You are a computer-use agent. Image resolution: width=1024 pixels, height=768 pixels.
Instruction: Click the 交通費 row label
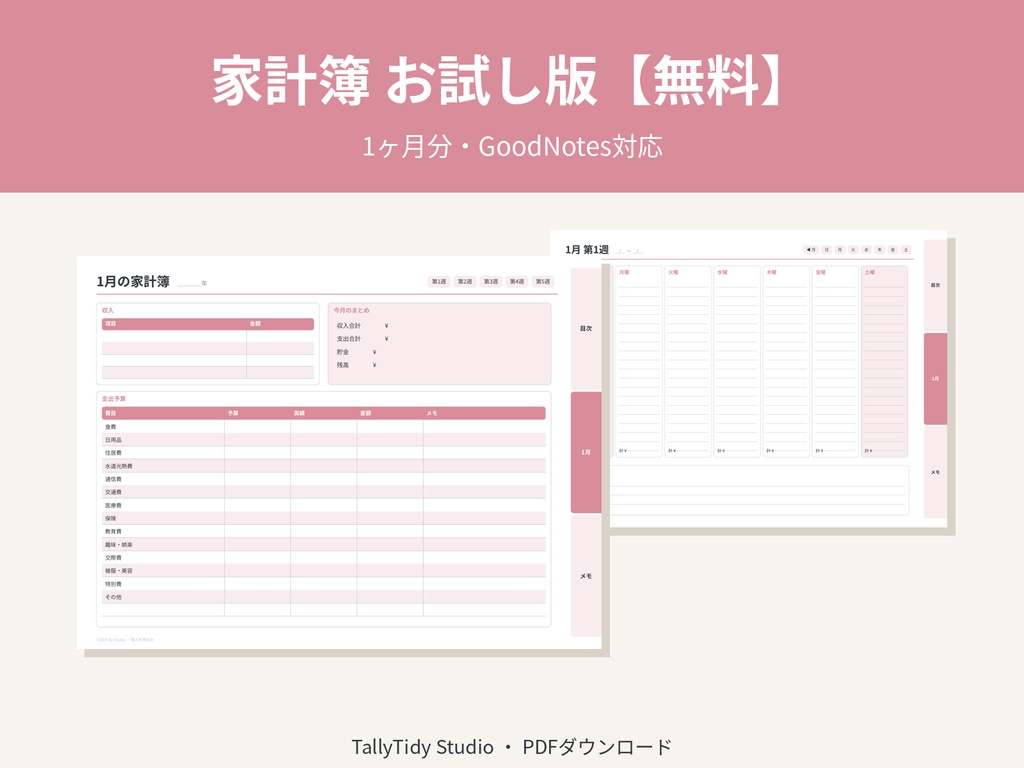click(114, 492)
